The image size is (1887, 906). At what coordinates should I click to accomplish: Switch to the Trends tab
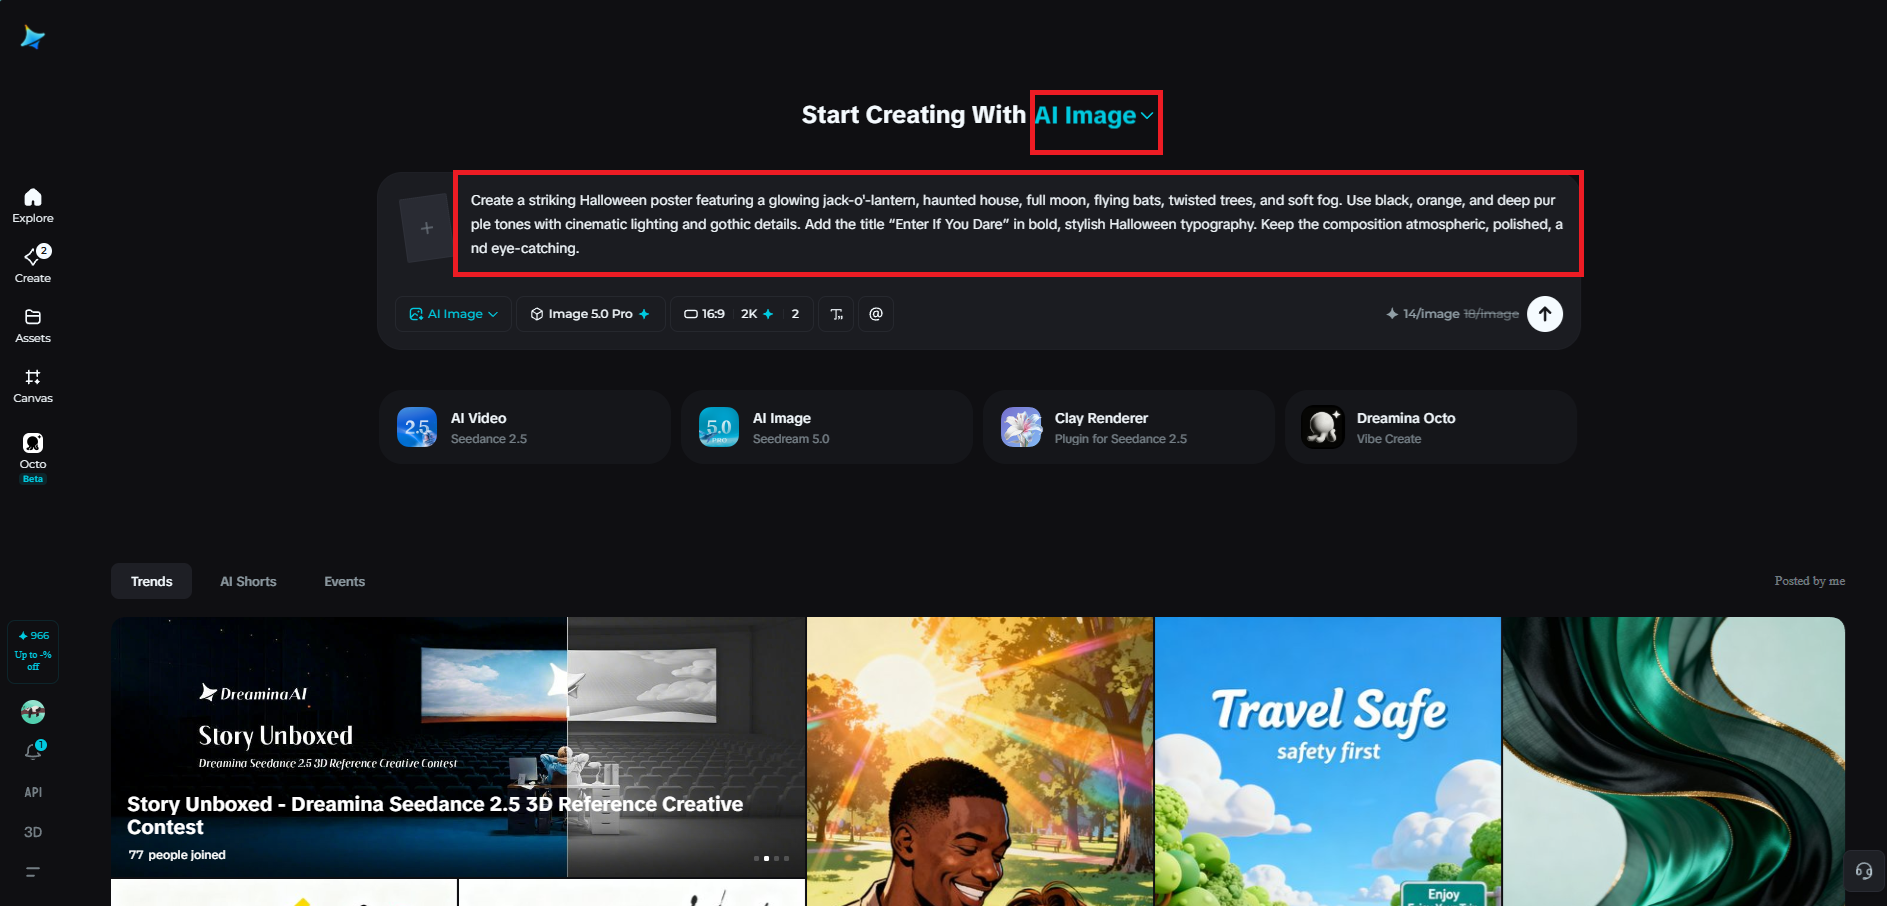[151, 581]
